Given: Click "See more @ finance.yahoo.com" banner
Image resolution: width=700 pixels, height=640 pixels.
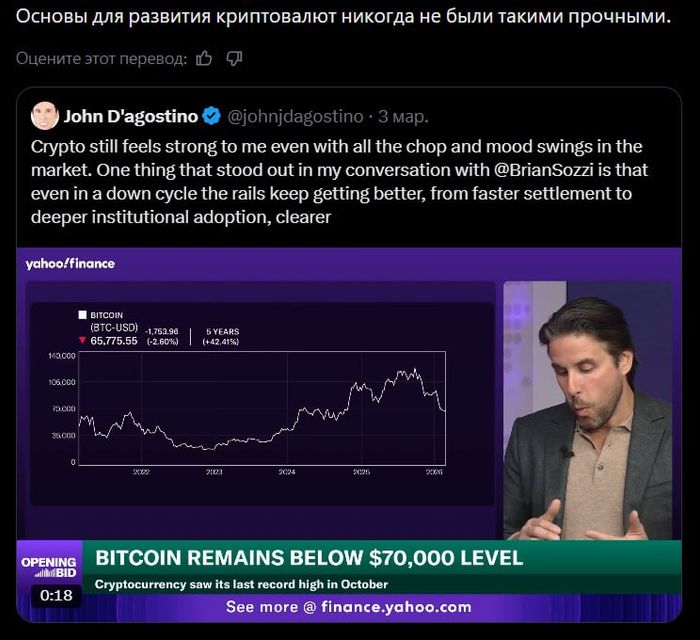Looking at the screenshot, I should click(x=348, y=607).
